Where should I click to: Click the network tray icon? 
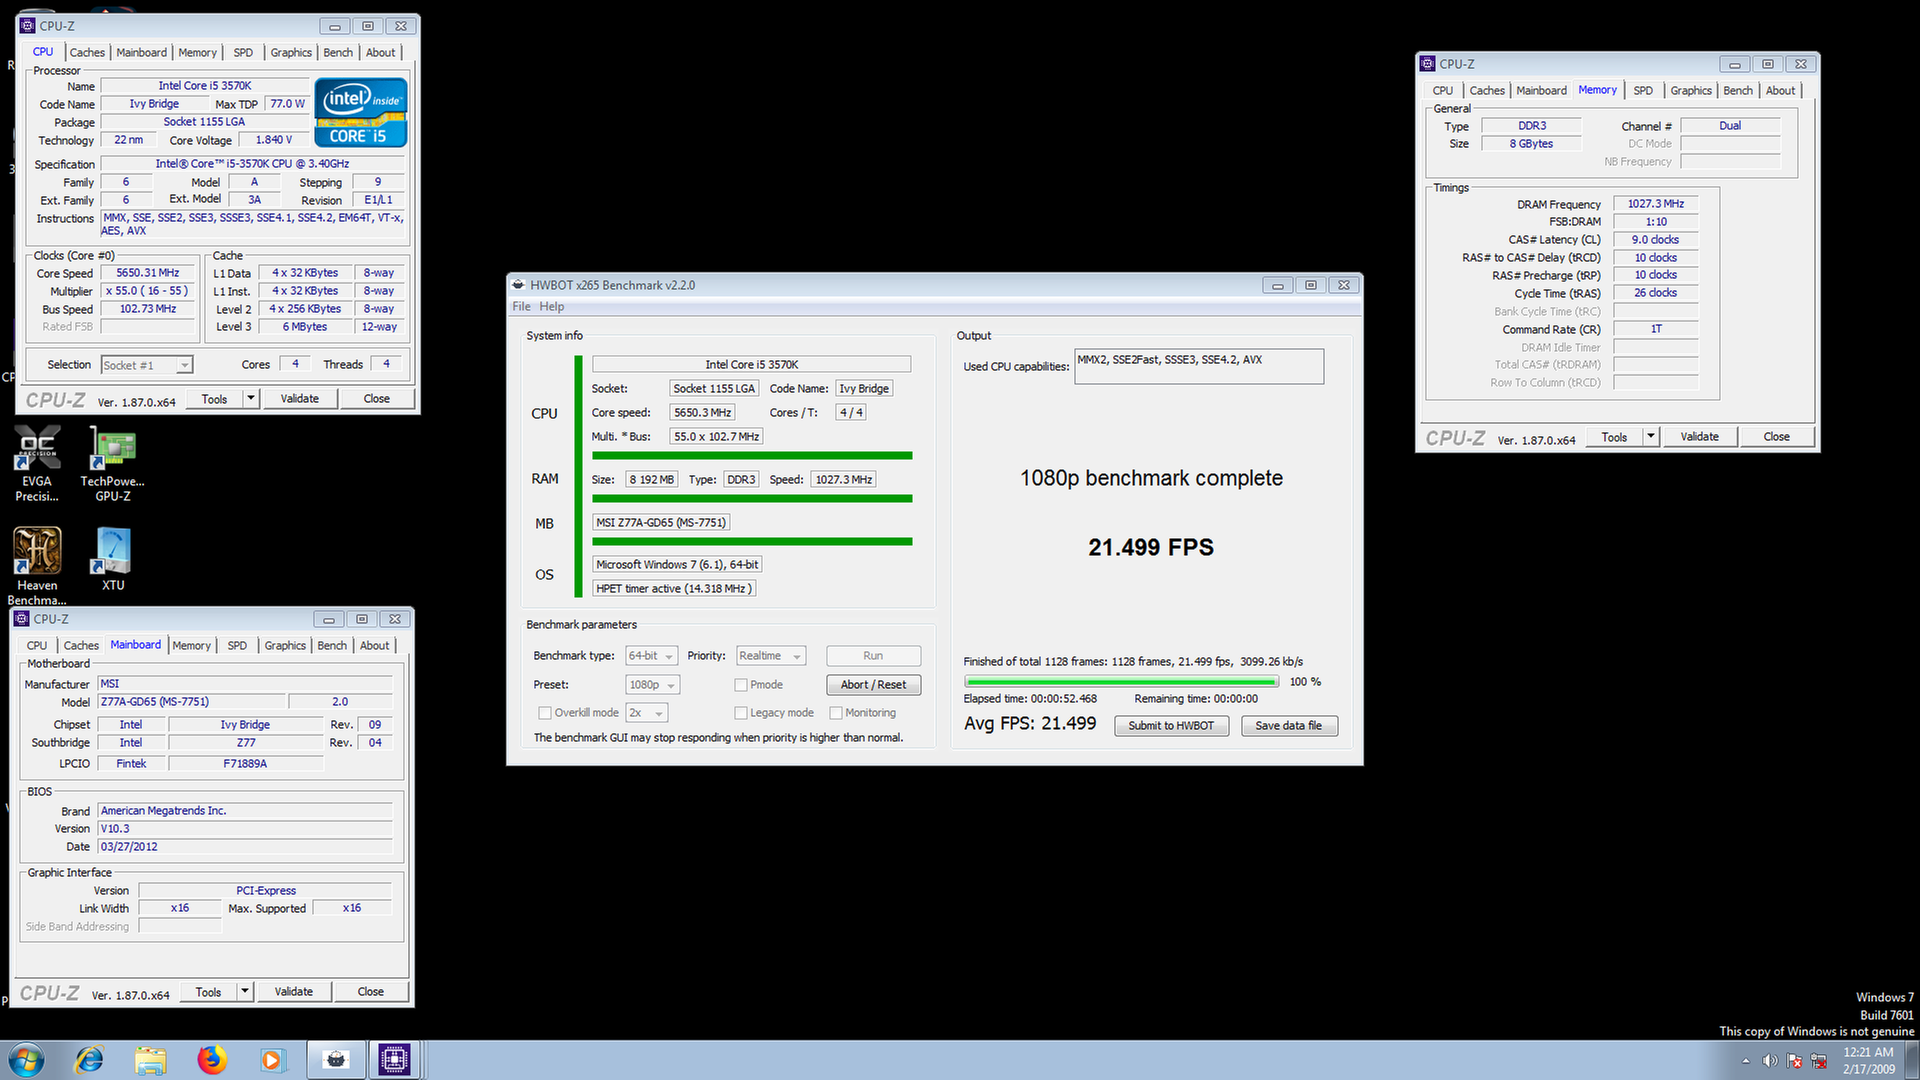coord(1819,1061)
